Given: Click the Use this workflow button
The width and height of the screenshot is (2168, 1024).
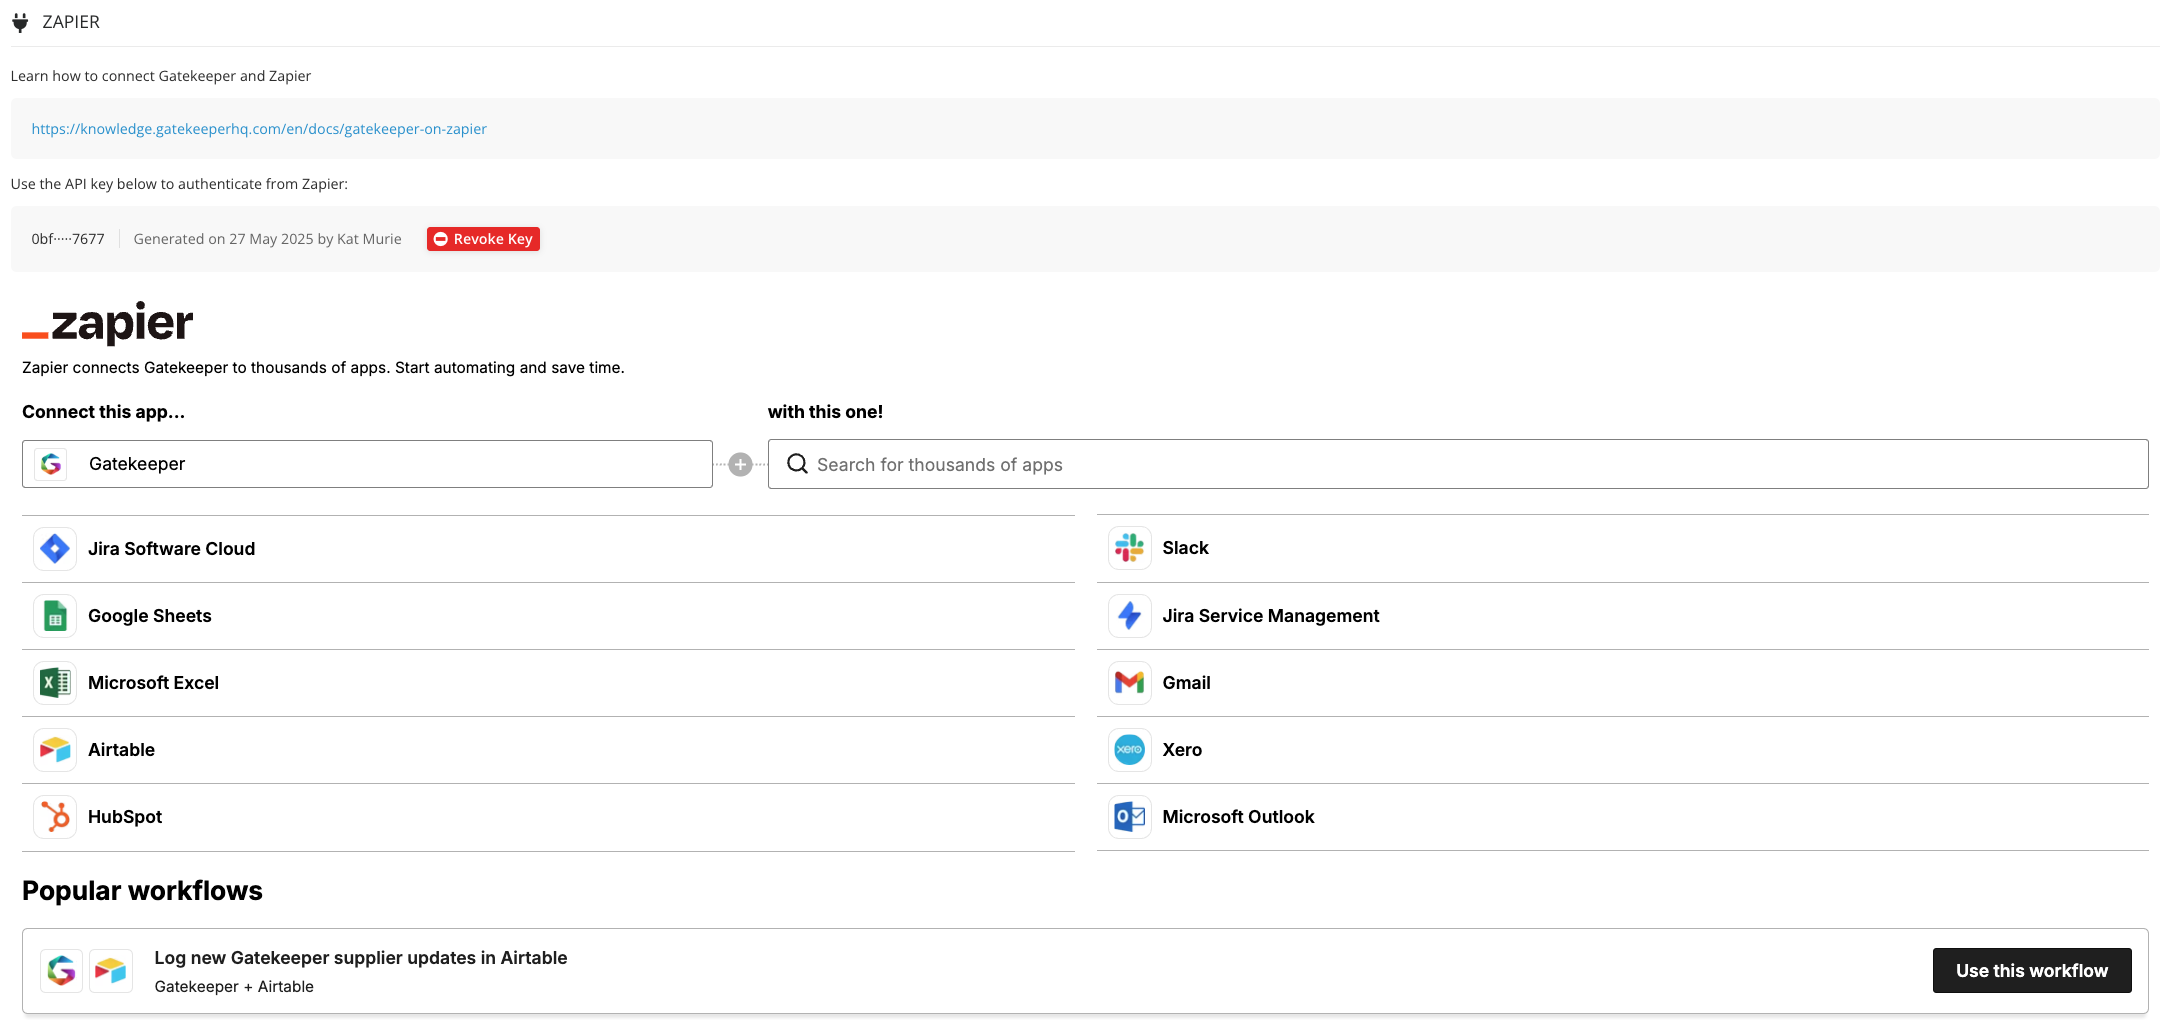Looking at the screenshot, I should coord(2032,971).
